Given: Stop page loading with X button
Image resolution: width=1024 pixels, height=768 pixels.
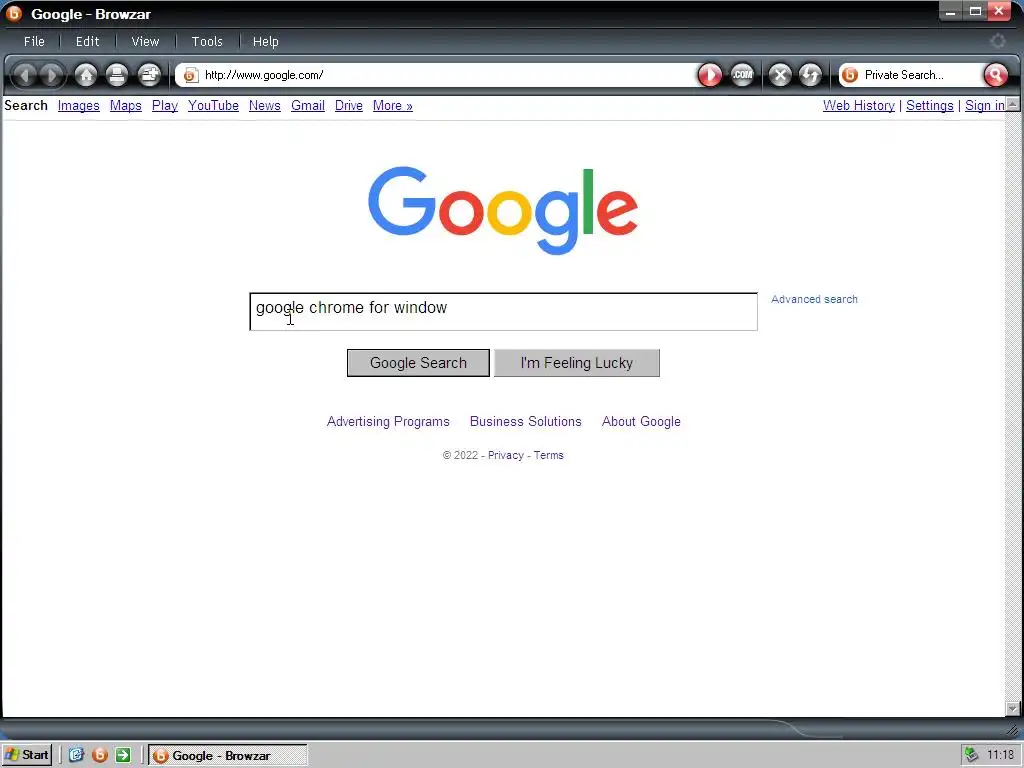Looking at the screenshot, I should [780, 75].
